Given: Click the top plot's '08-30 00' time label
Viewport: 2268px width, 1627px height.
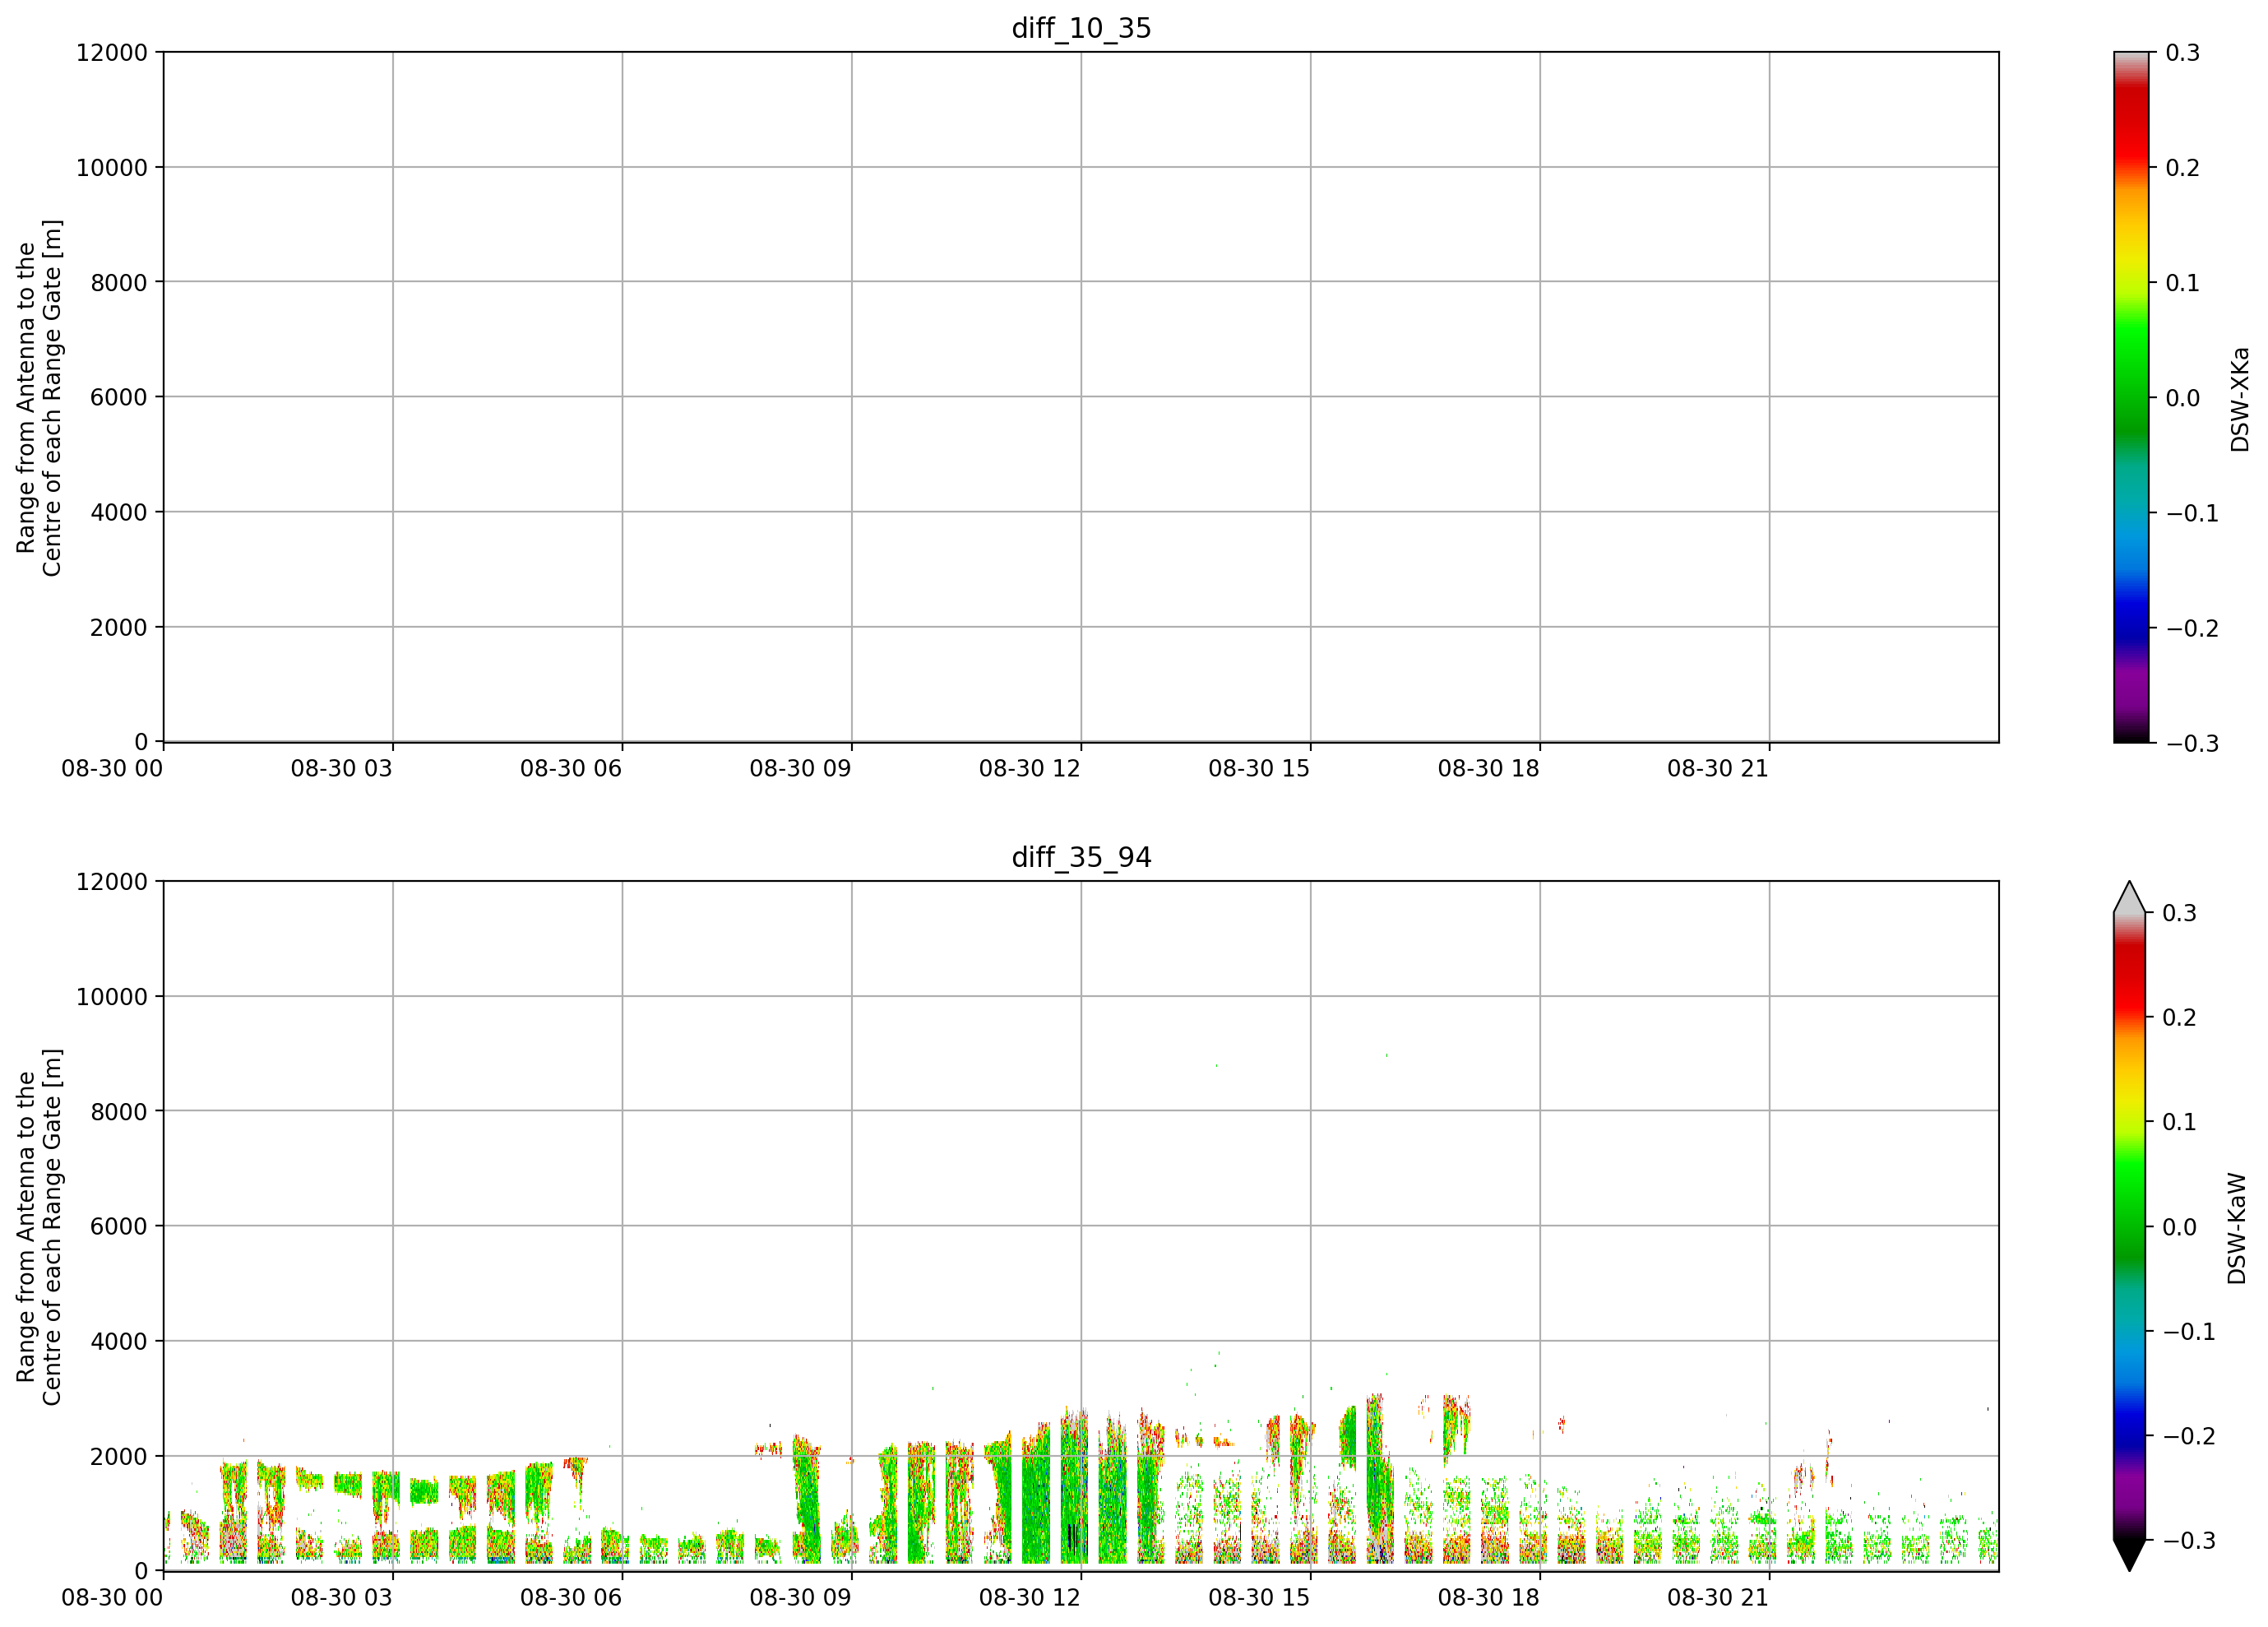Looking at the screenshot, I should click(x=112, y=768).
